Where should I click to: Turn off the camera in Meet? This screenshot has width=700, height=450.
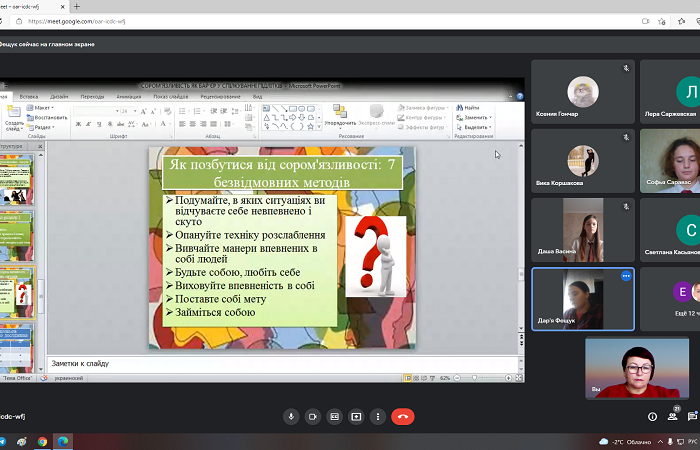pos(313,416)
